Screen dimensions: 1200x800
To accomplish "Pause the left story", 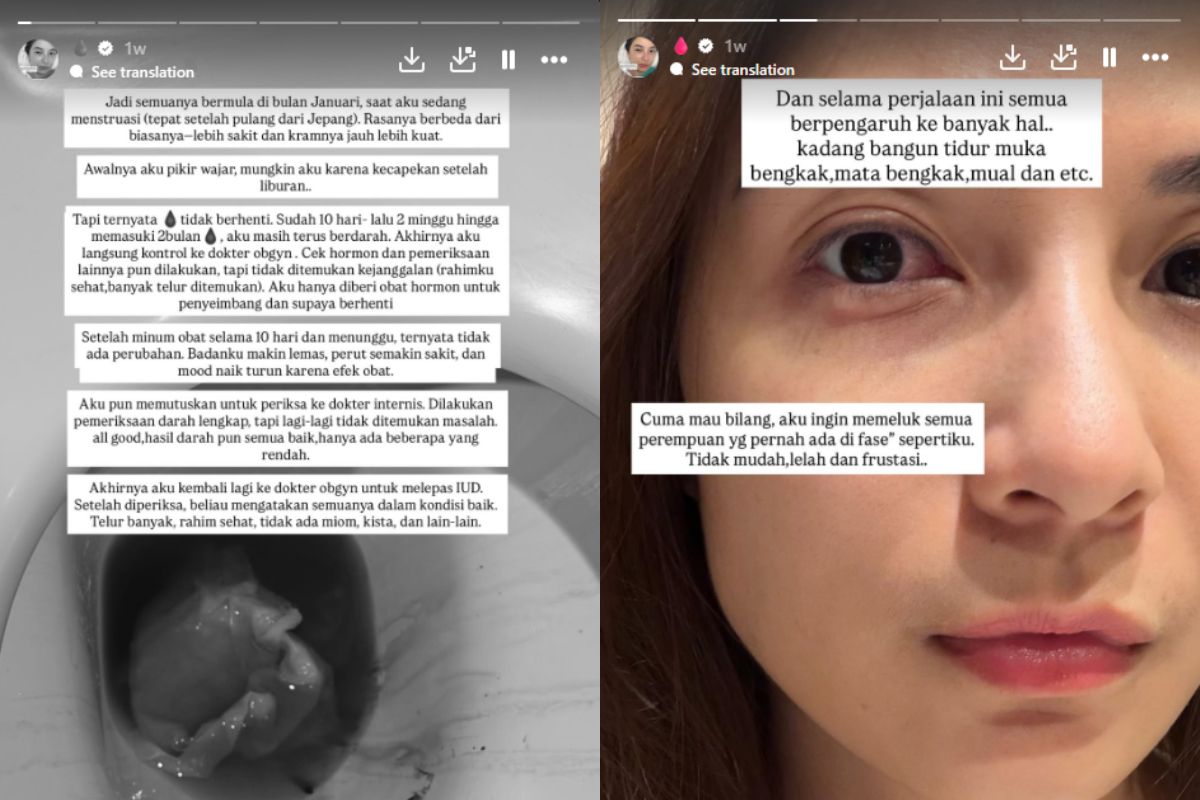I will [x=508, y=60].
